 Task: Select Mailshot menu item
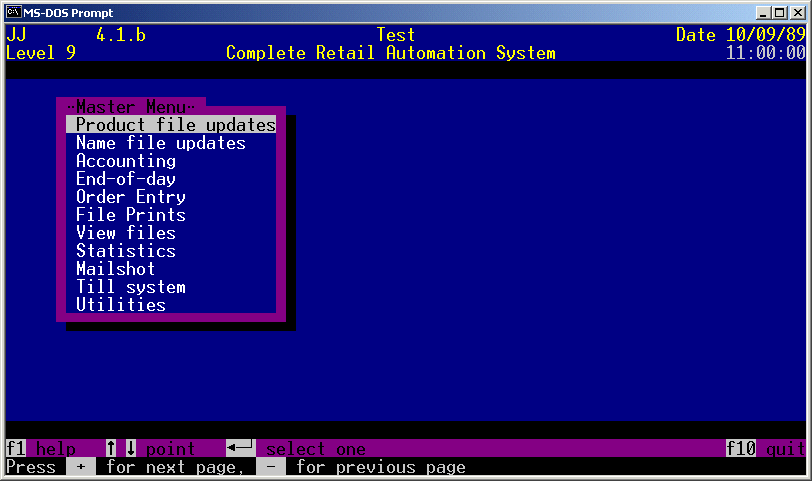tap(115, 269)
